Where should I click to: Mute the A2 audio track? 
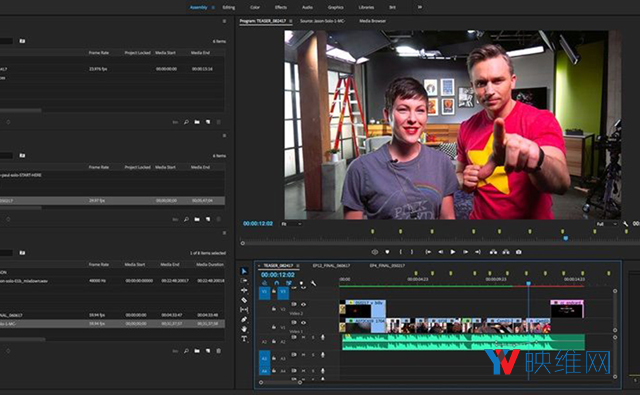tap(303, 337)
